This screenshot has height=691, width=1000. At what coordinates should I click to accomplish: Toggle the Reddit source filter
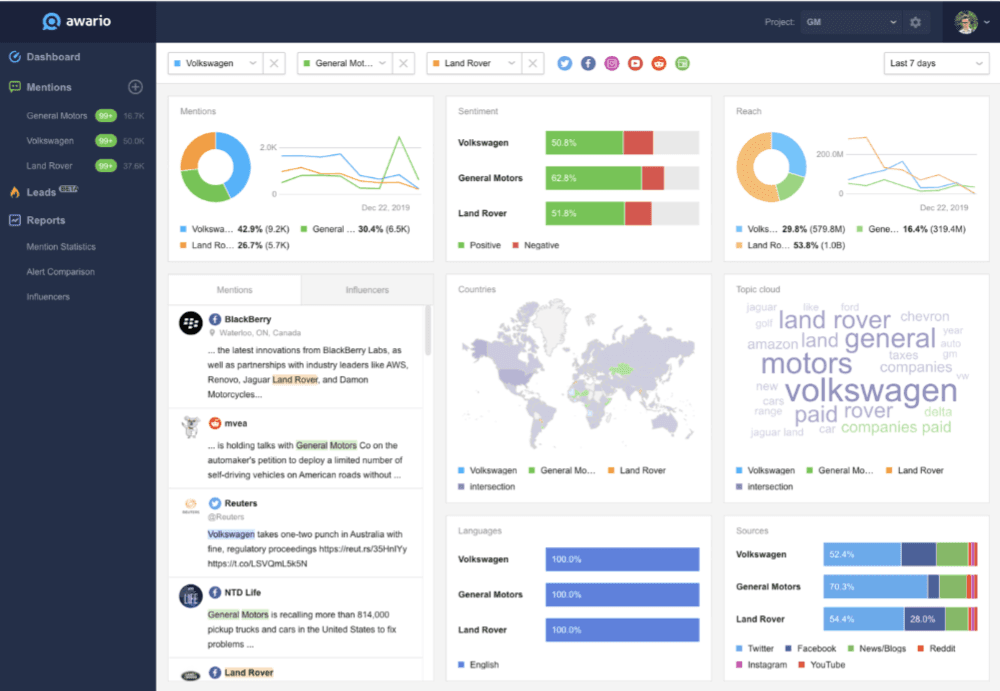(658, 63)
